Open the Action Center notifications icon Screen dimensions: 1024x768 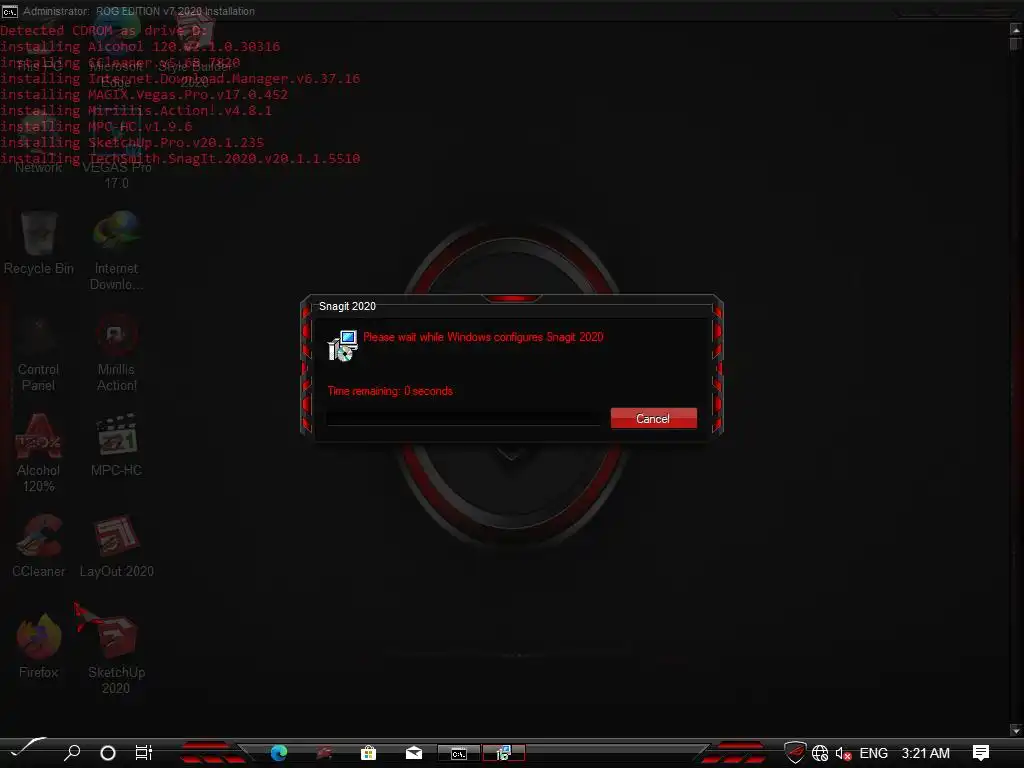click(980, 753)
